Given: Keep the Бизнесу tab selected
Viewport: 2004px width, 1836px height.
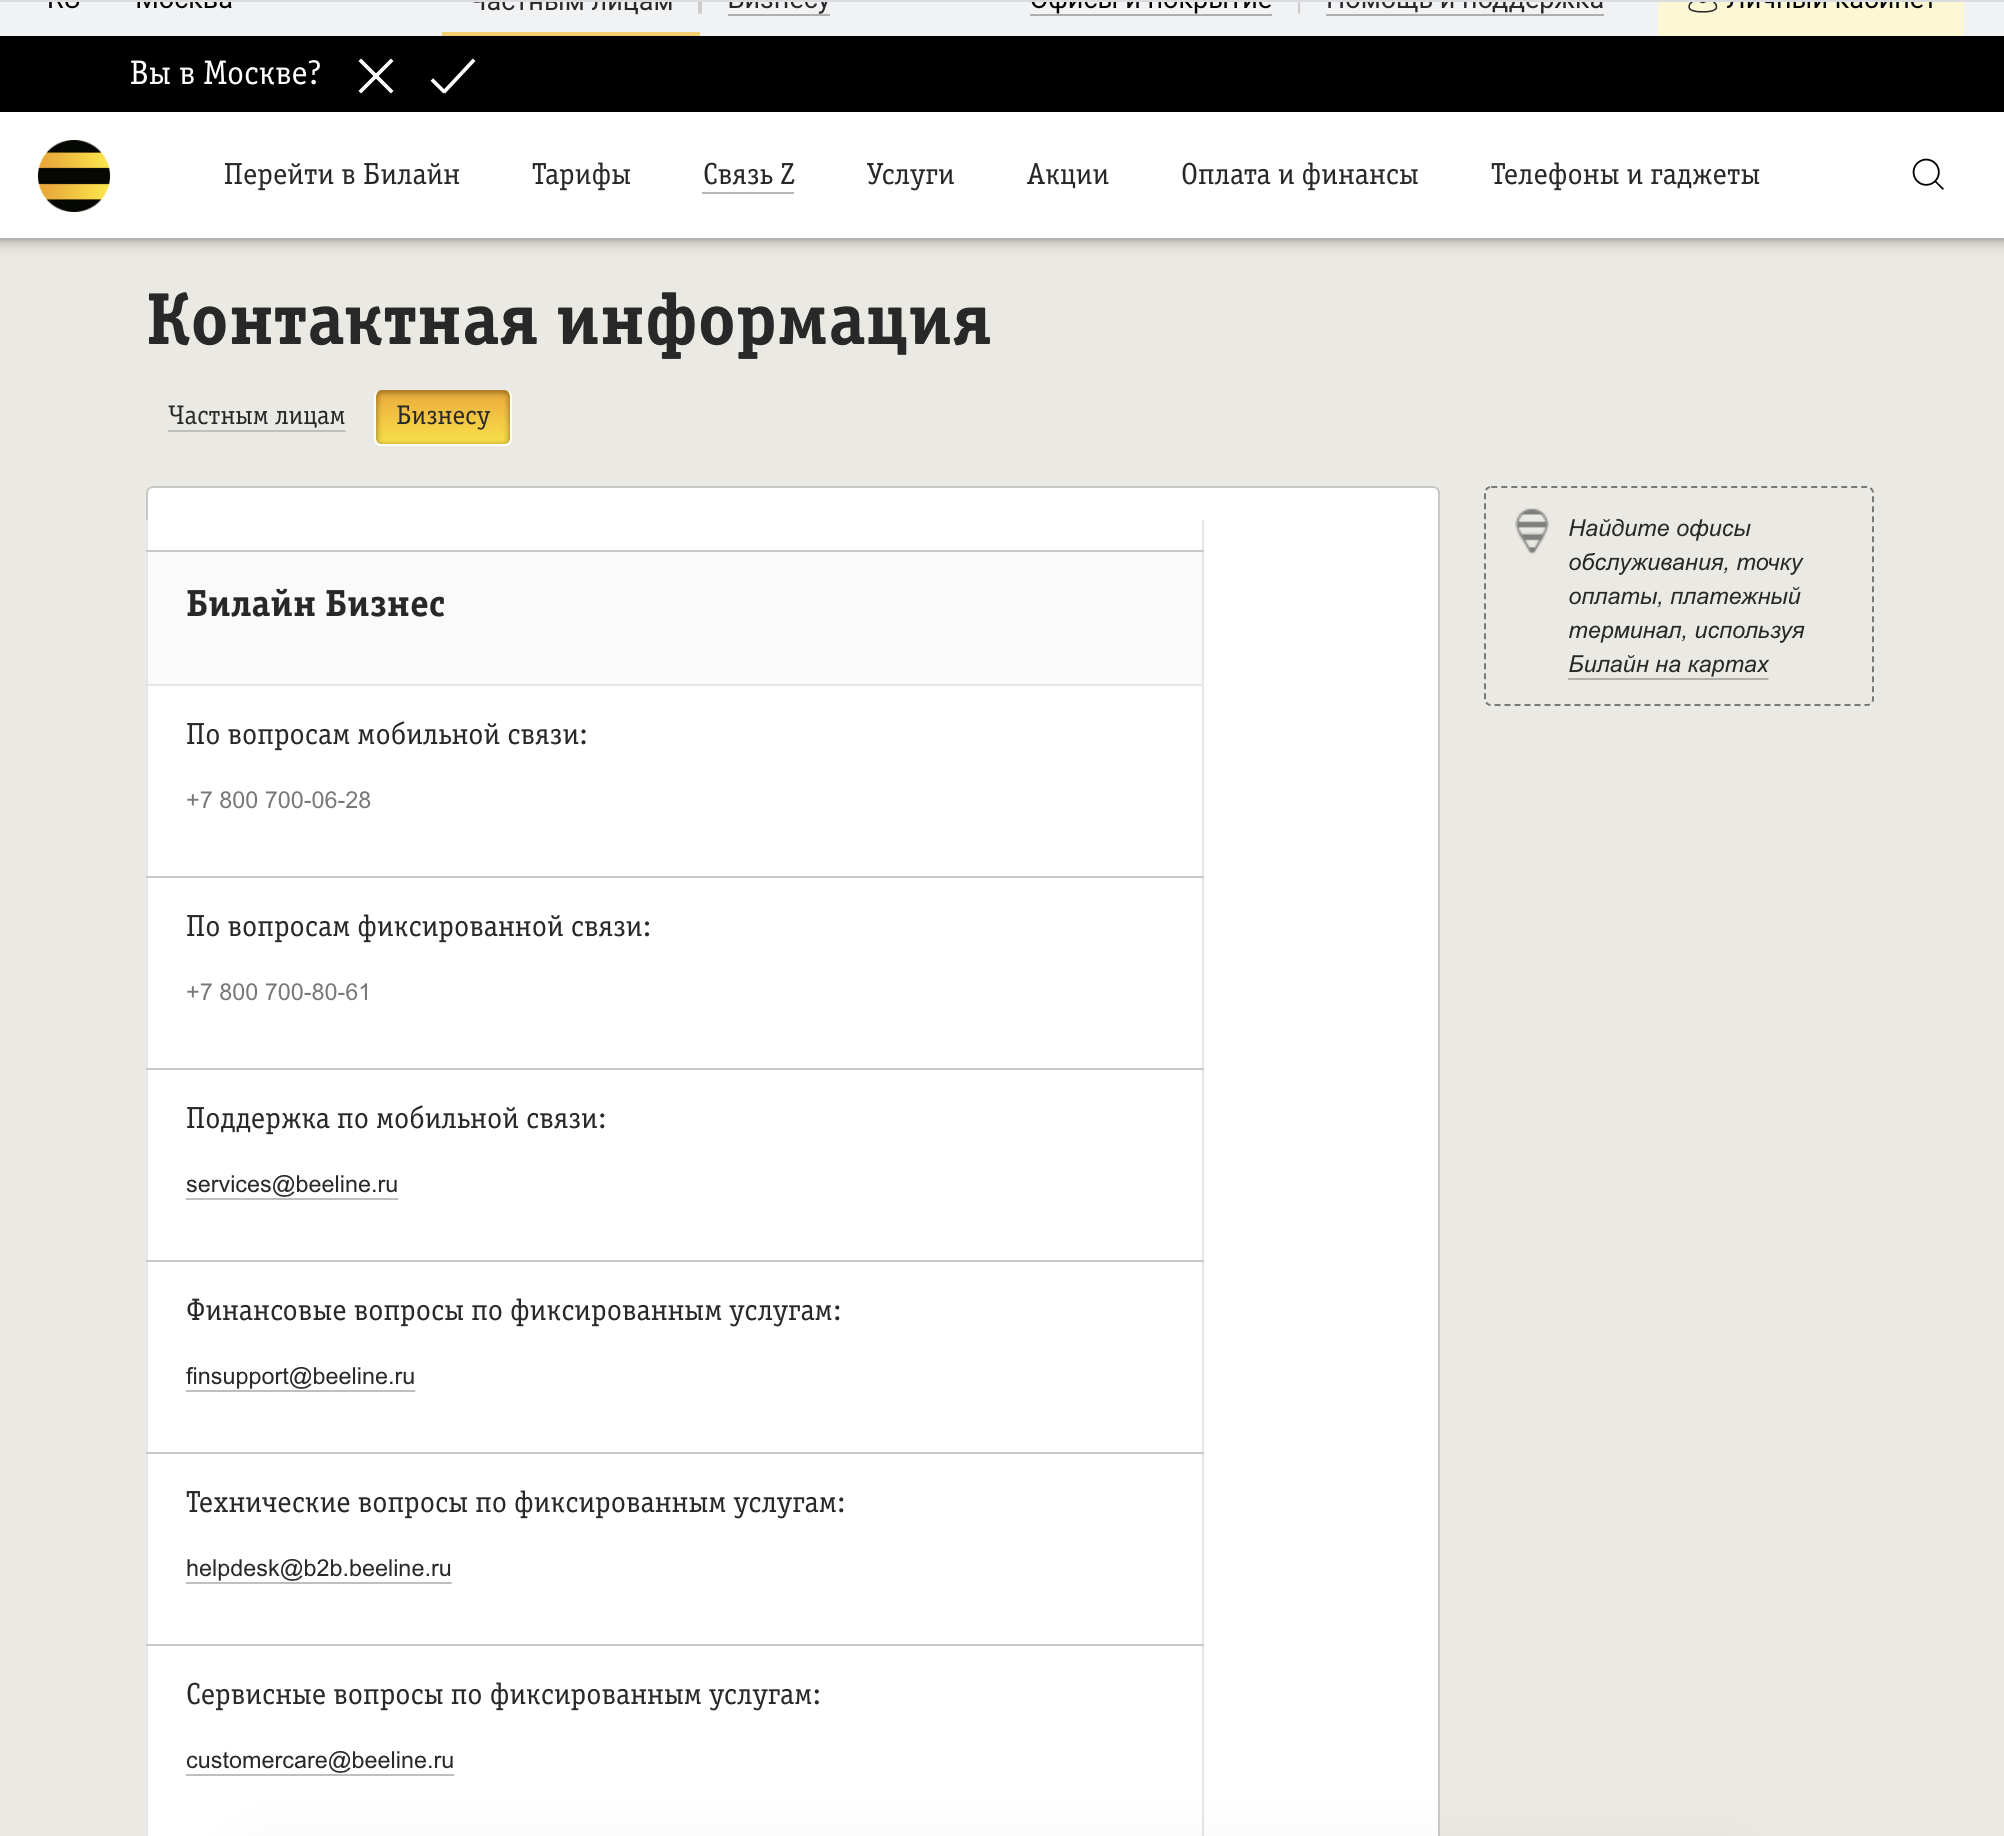Looking at the screenshot, I should coord(442,416).
